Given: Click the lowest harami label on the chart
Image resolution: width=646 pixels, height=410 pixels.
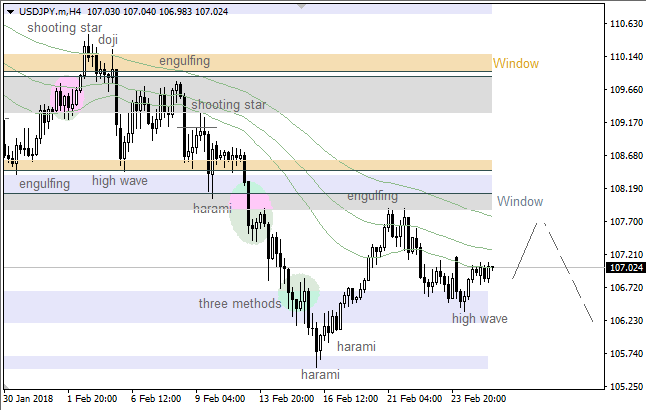Looking at the screenshot, I should (x=320, y=374).
